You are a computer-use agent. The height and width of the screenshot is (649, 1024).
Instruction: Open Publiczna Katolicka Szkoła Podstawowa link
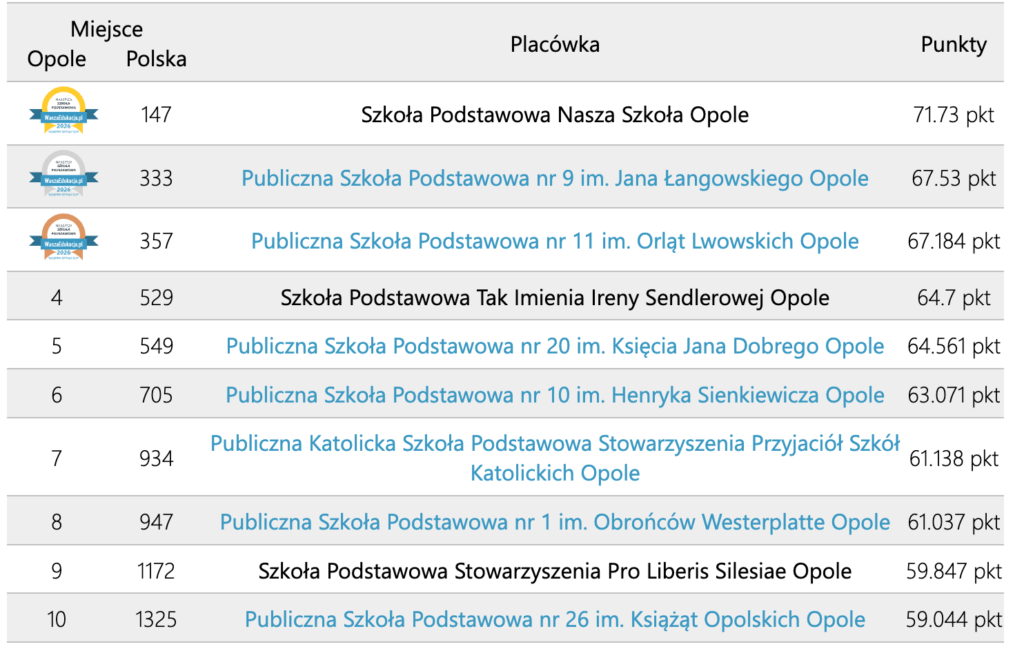point(555,458)
